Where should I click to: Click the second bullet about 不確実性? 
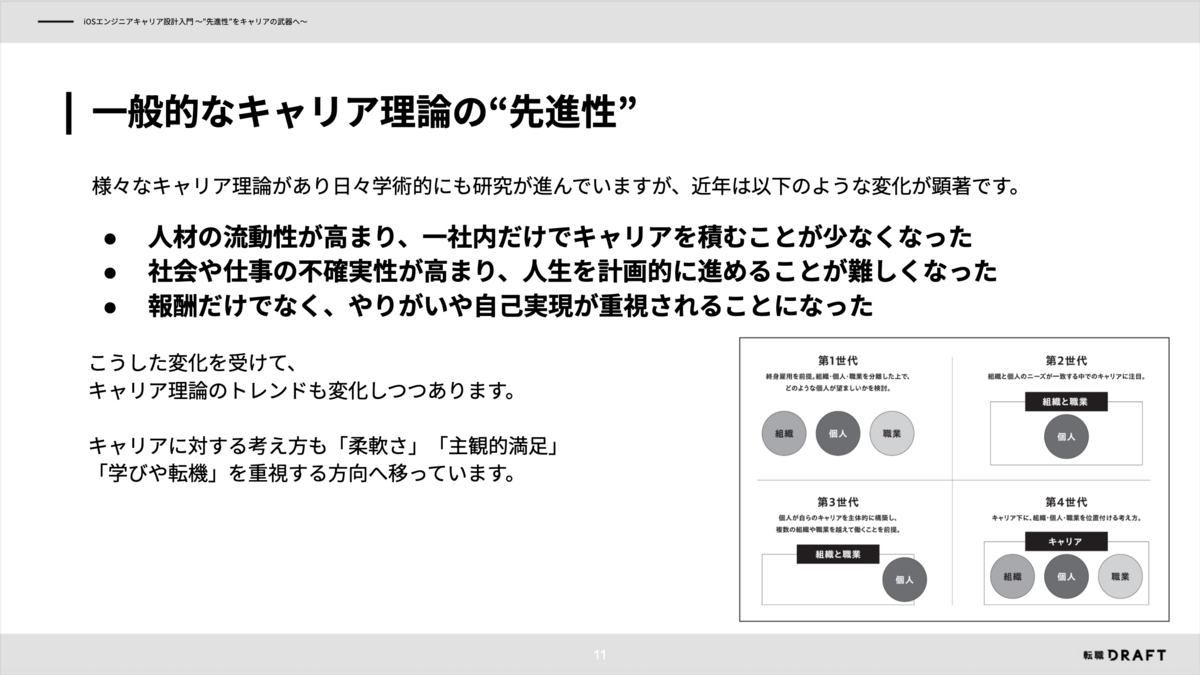point(572,272)
